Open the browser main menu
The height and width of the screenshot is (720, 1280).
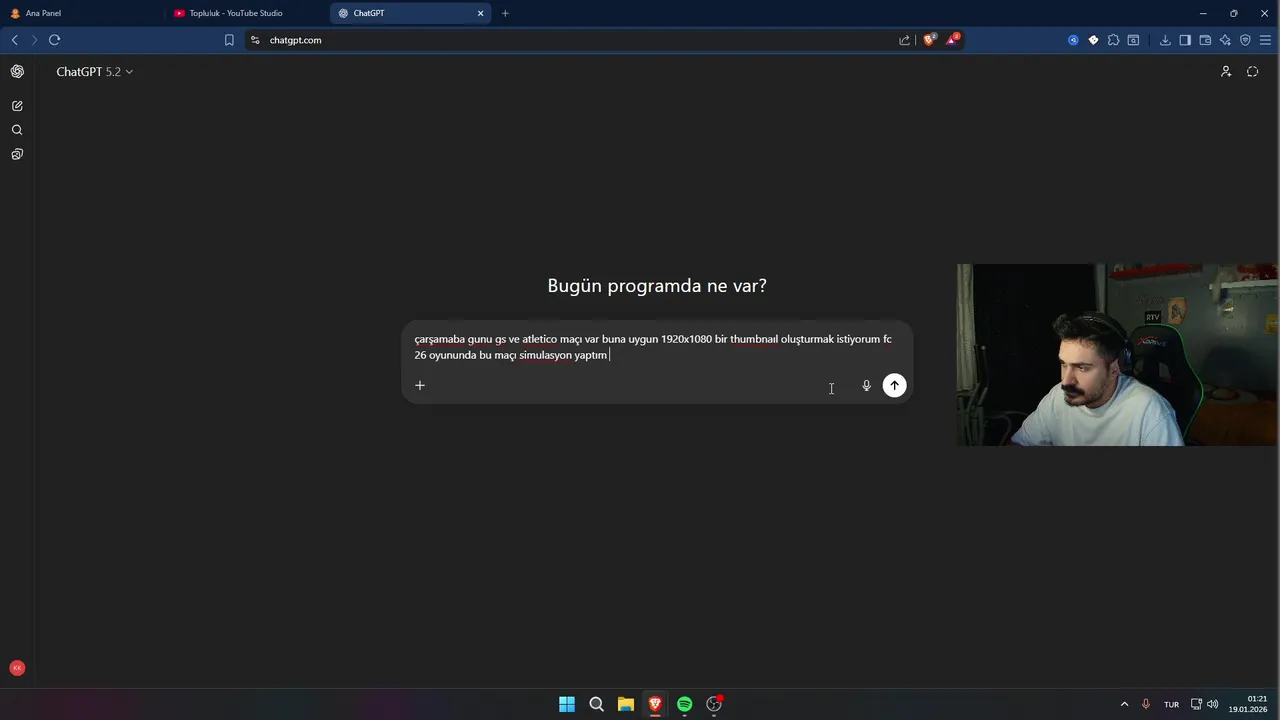pos(1265,40)
